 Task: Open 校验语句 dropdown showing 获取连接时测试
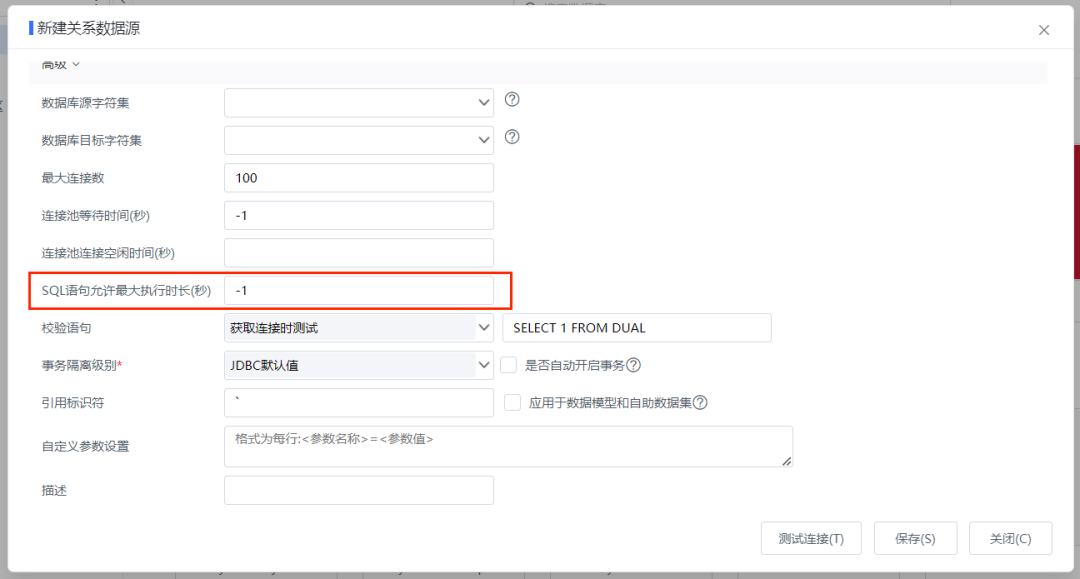[359, 328]
